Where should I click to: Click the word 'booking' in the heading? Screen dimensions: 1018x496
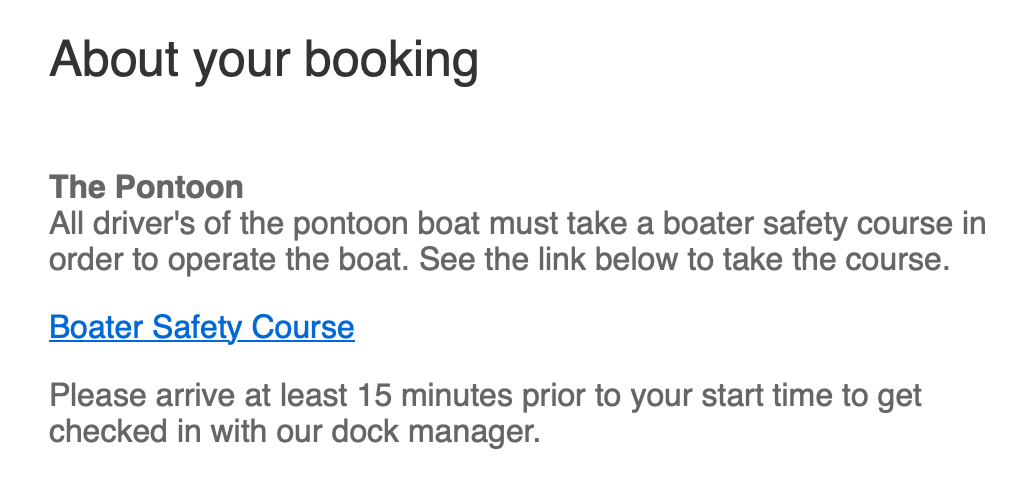(391, 60)
